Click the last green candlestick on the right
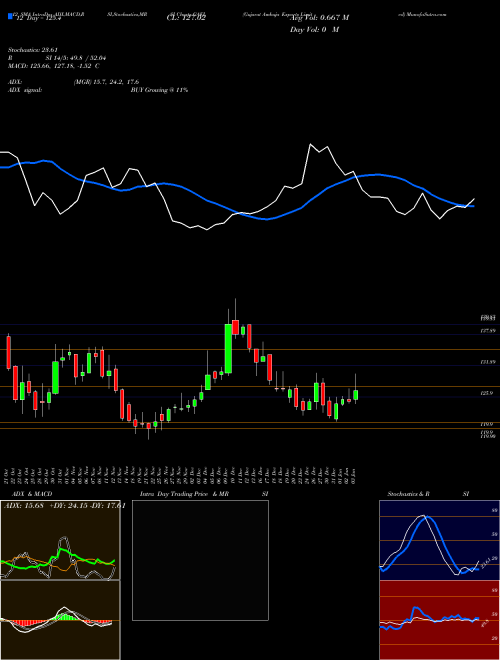The height and width of the screenshot is (660, 500). pos(356,395)
